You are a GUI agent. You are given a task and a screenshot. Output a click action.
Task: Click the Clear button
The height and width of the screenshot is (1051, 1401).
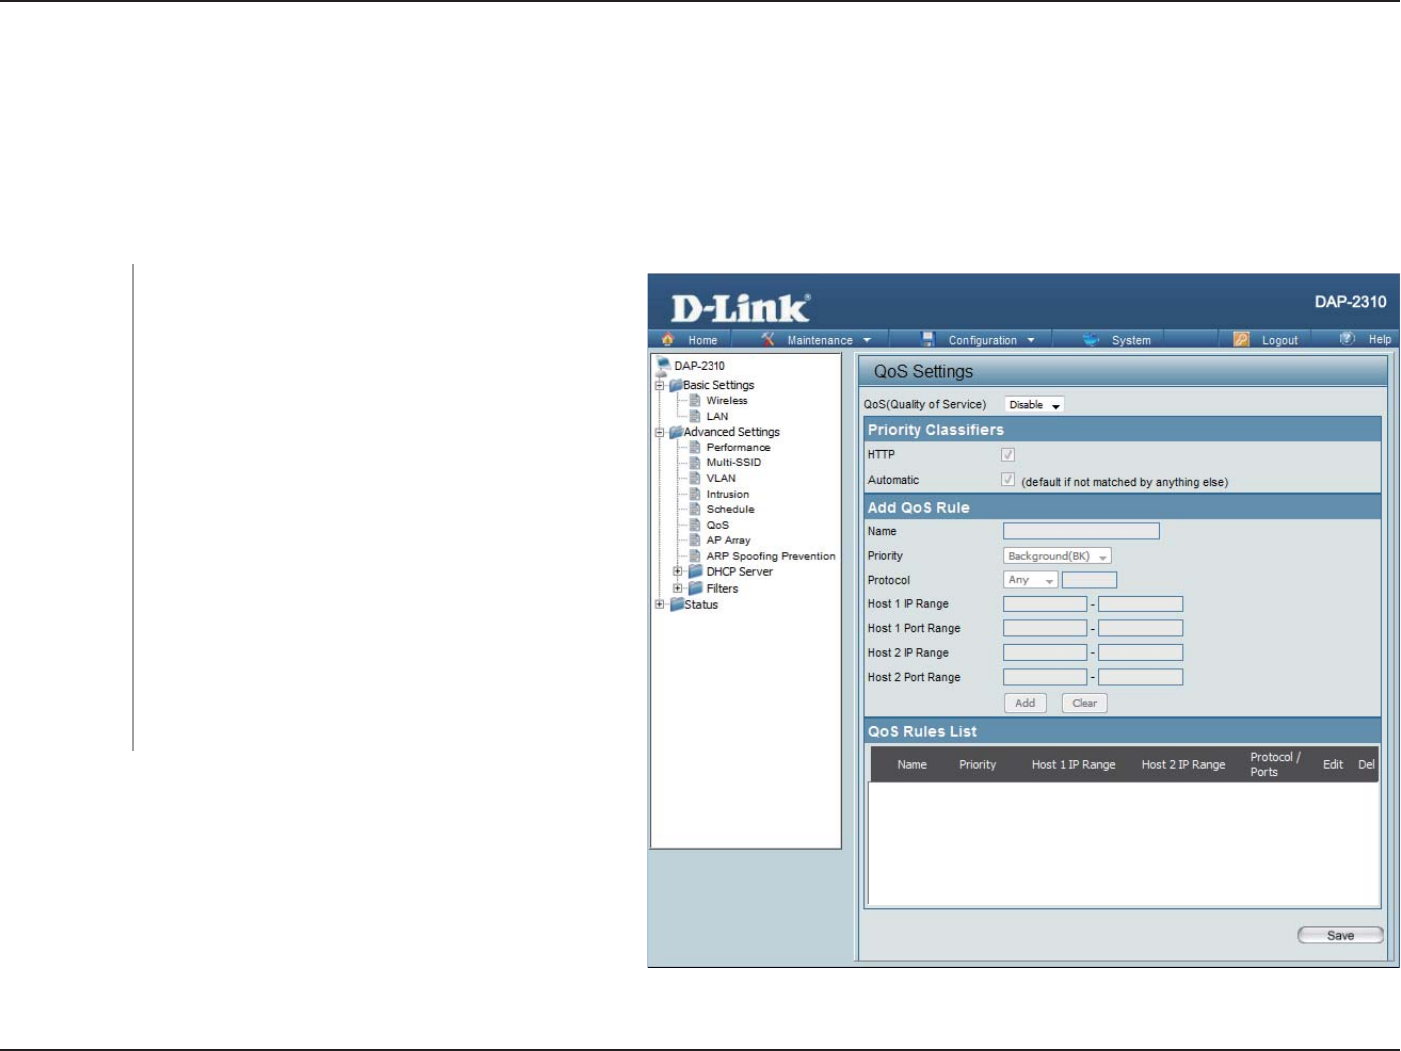point(1085,703)
